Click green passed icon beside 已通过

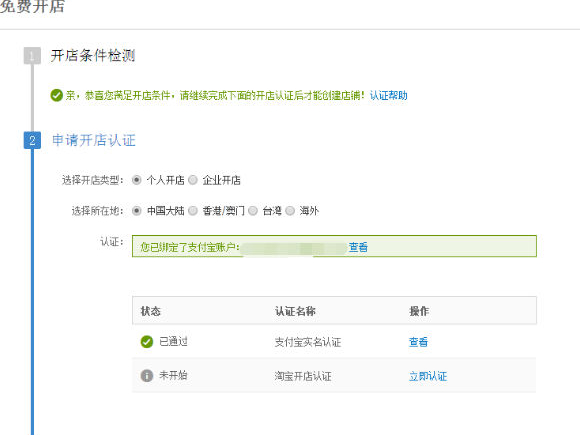[147, 341]
